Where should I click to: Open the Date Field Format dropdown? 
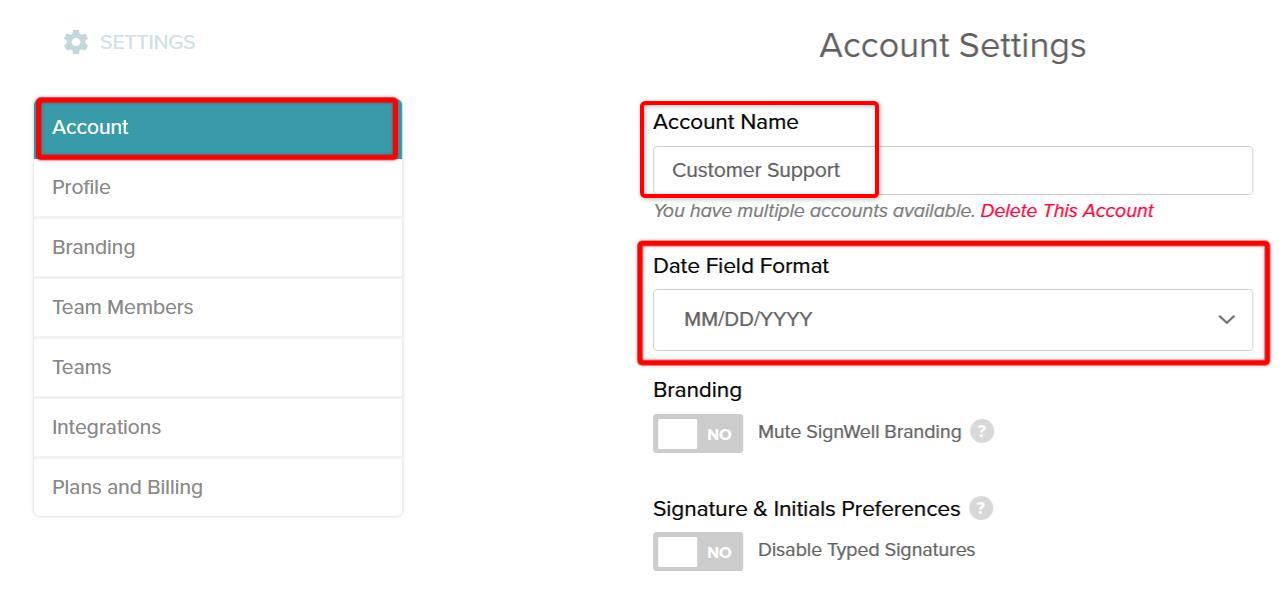click(952, 320)
